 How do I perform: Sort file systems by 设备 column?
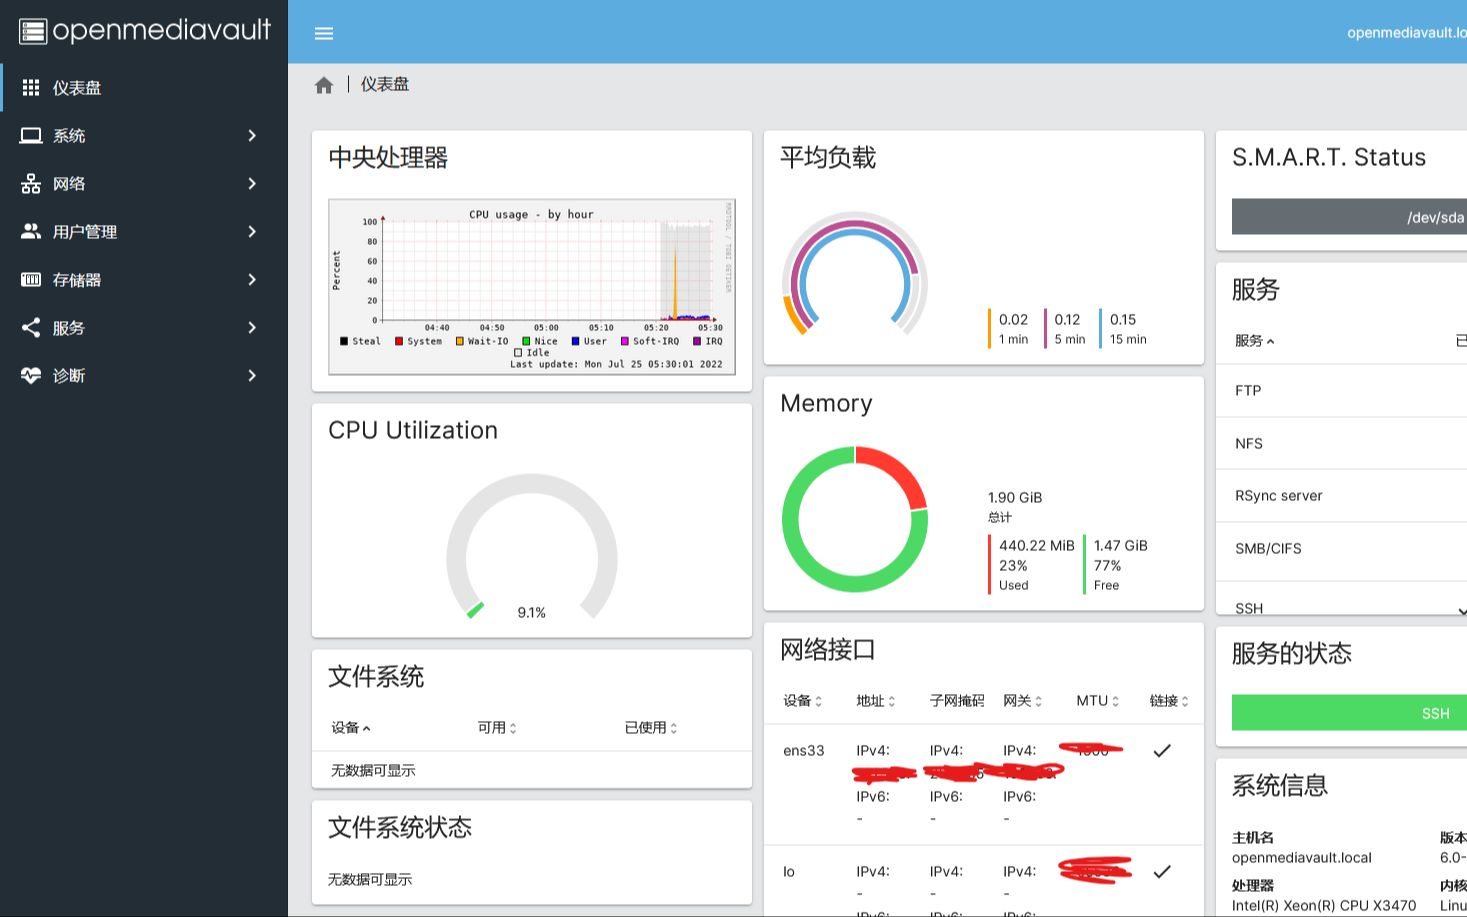[351, 727]
